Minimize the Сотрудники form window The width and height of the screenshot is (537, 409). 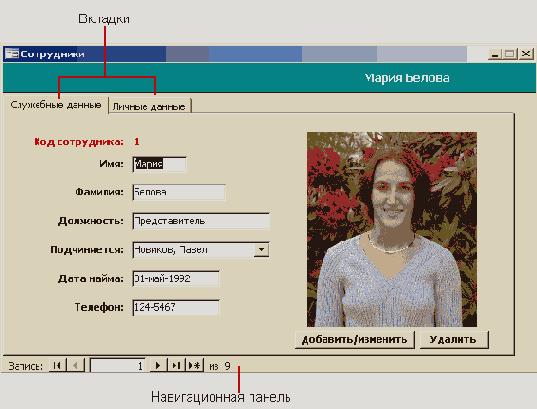tap(495, 54)
